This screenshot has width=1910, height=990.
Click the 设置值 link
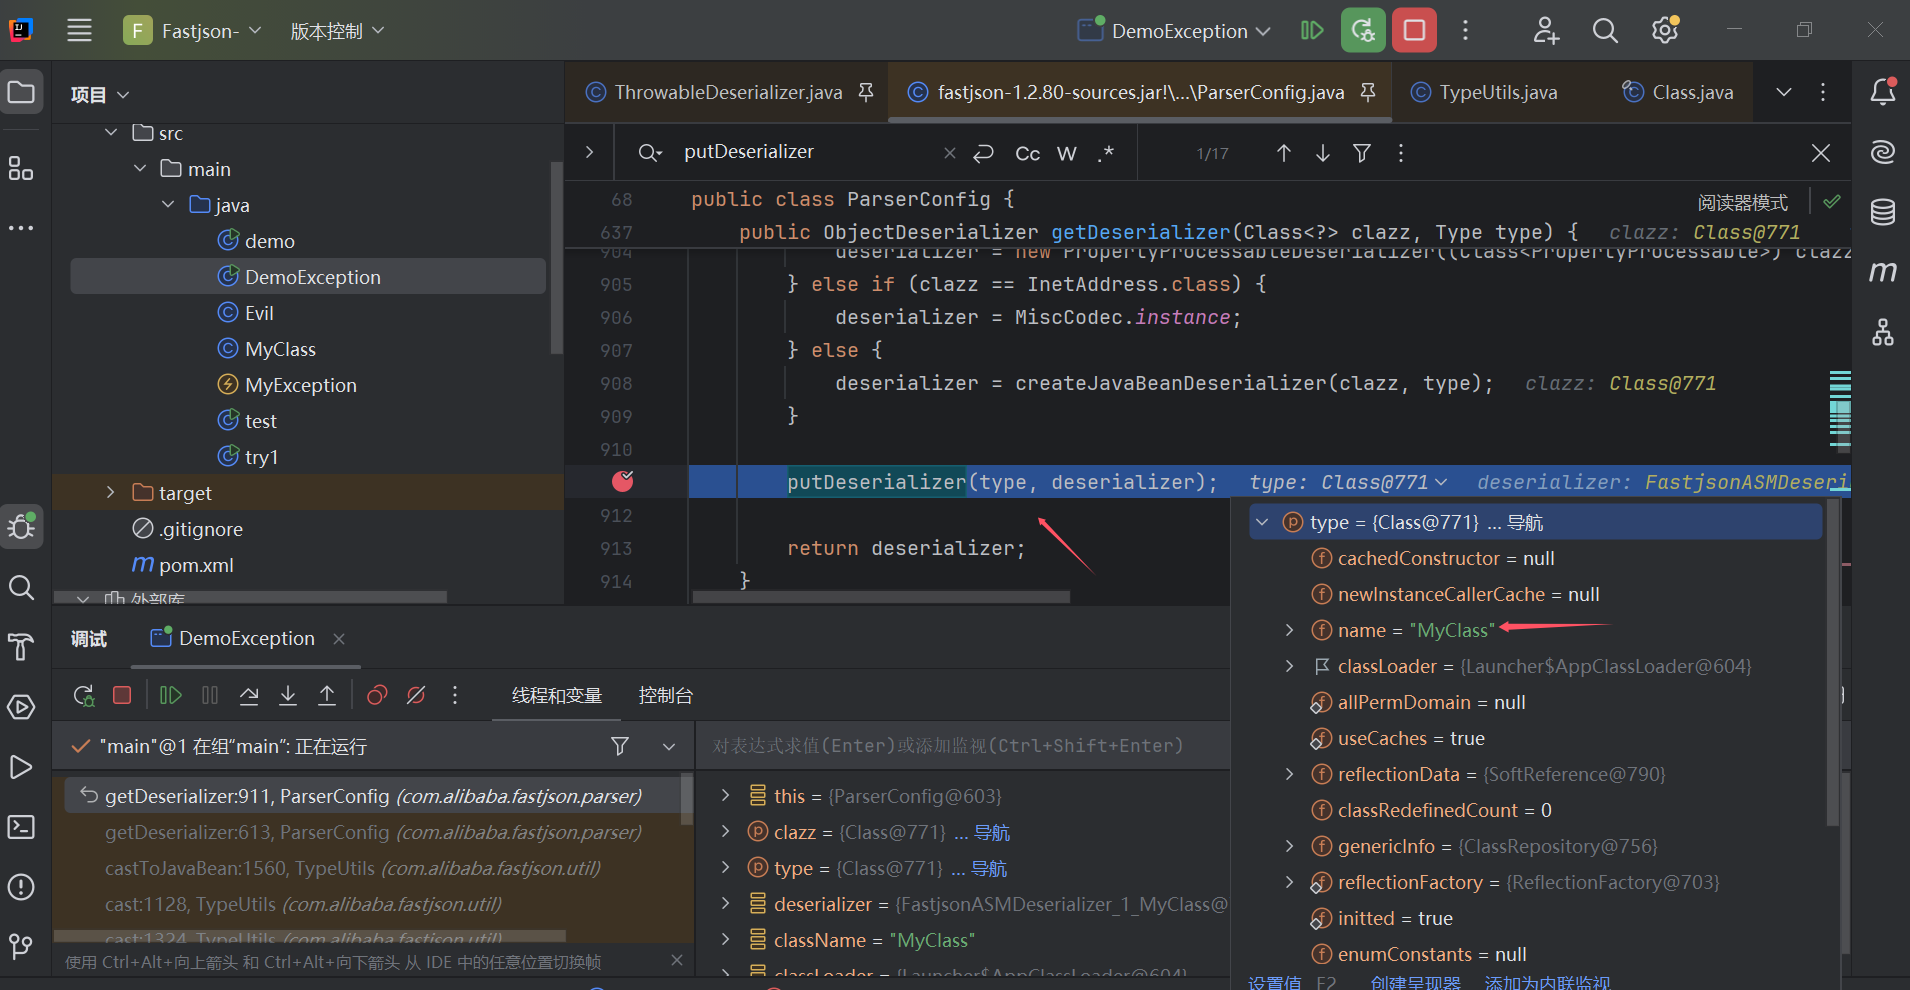[1274, 983]
